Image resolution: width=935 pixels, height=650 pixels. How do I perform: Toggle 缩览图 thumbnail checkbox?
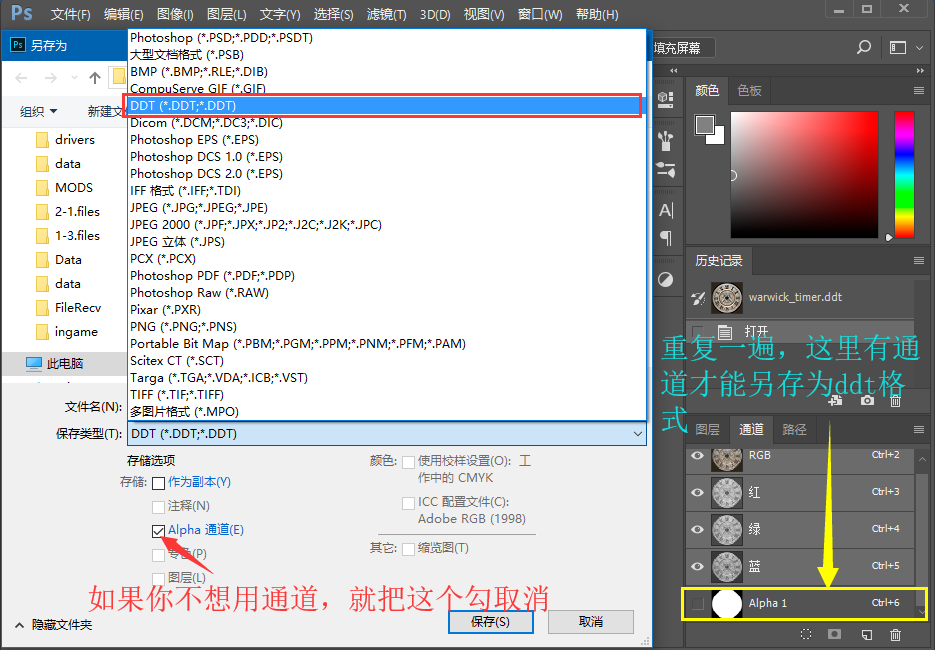click(x=408, y=549)
